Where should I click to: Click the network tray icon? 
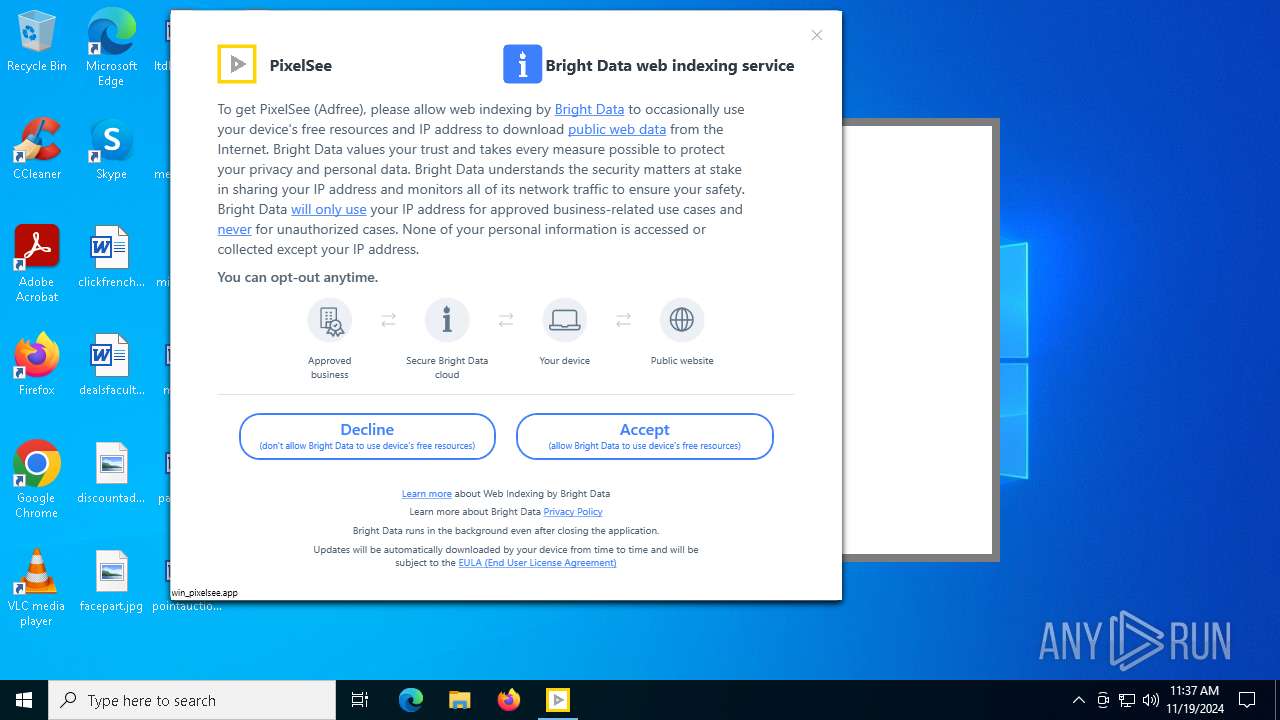tap(1127, 700)
